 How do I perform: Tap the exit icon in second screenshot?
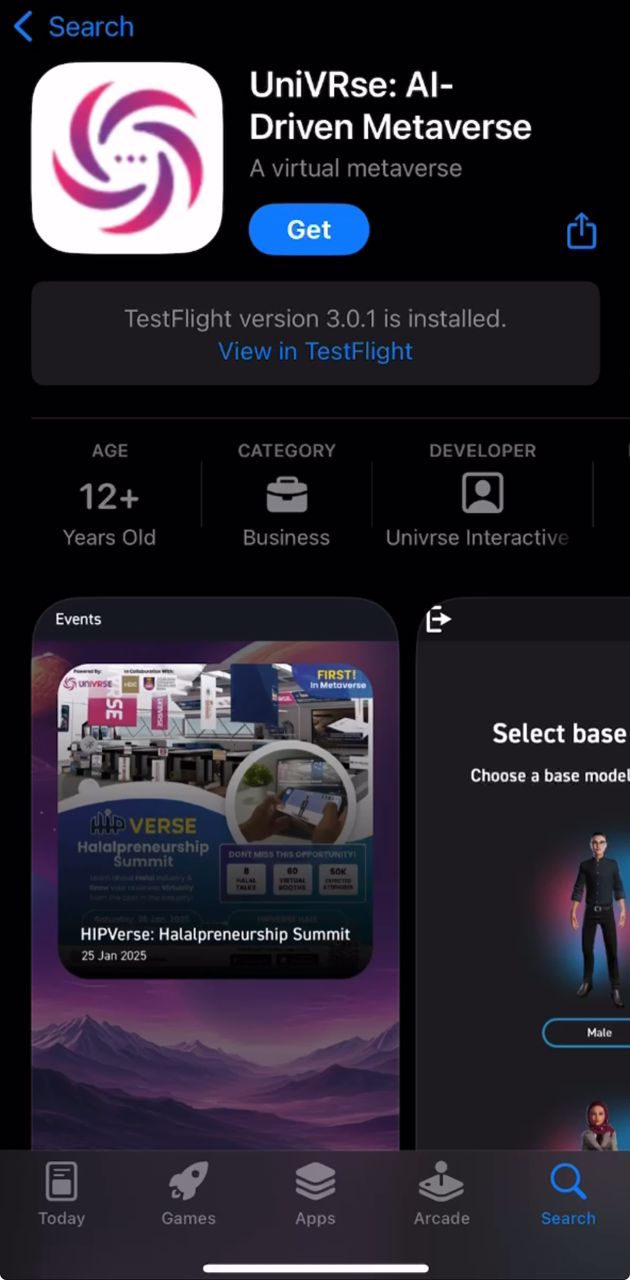(x=438, y=620)
